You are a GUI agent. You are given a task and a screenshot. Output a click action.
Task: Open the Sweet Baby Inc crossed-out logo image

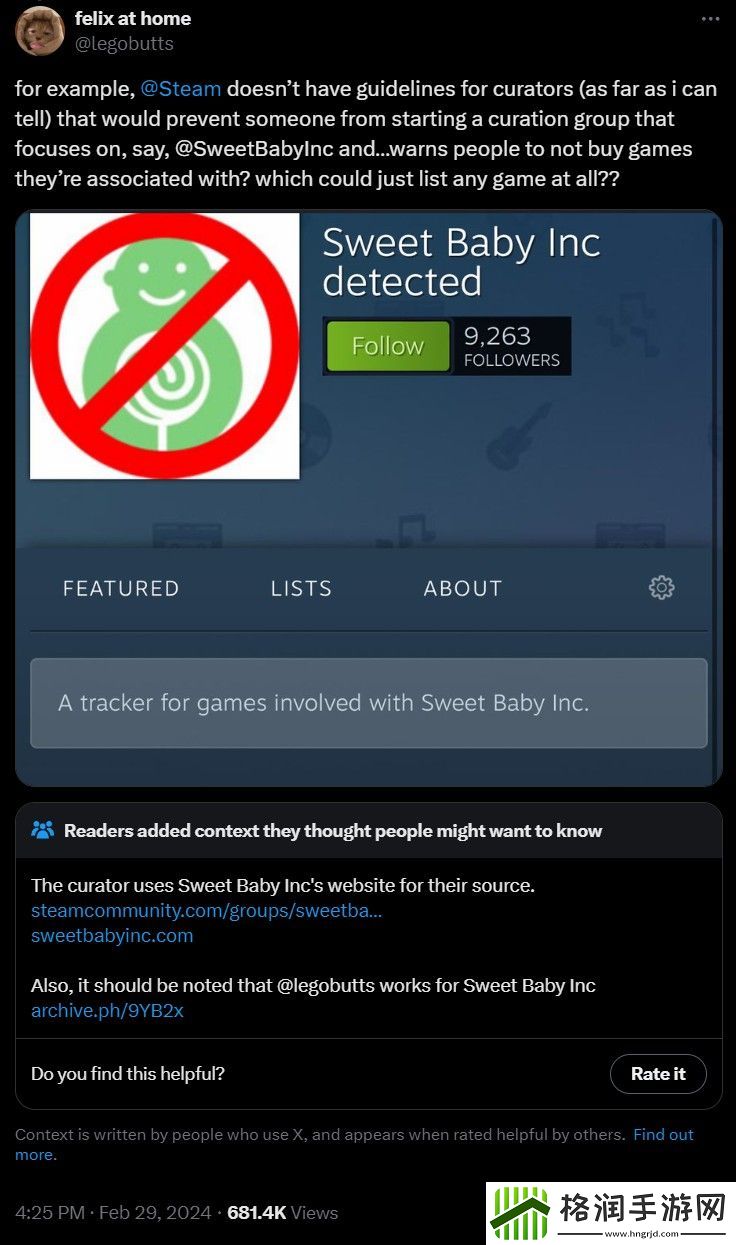165,346
